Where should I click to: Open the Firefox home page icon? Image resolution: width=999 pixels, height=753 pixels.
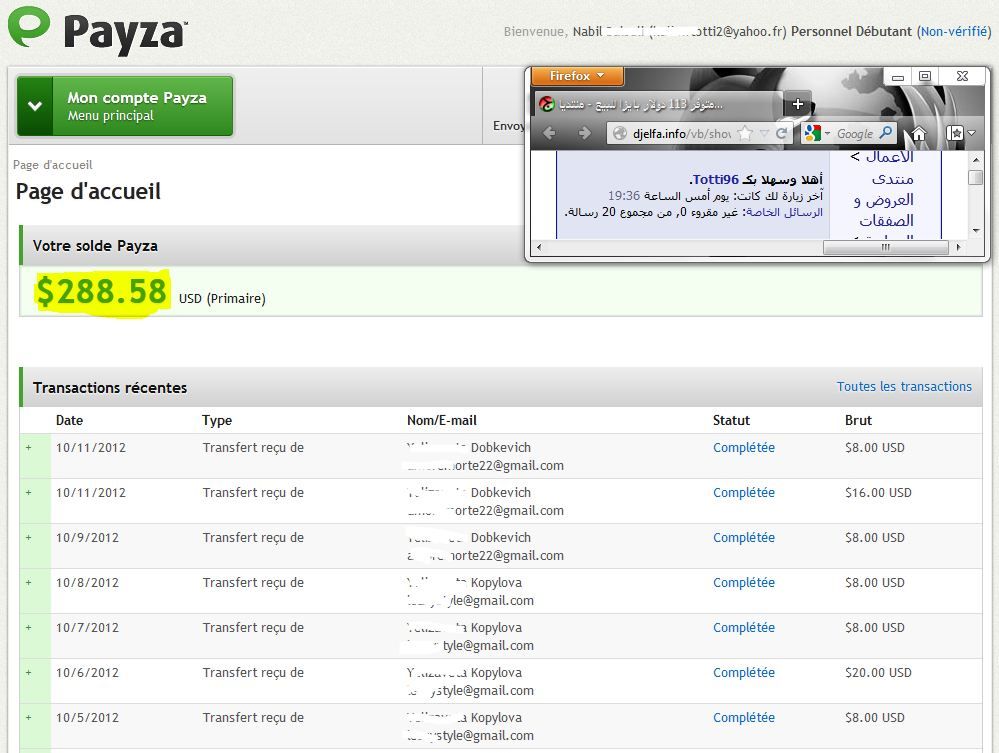[919, 134]
